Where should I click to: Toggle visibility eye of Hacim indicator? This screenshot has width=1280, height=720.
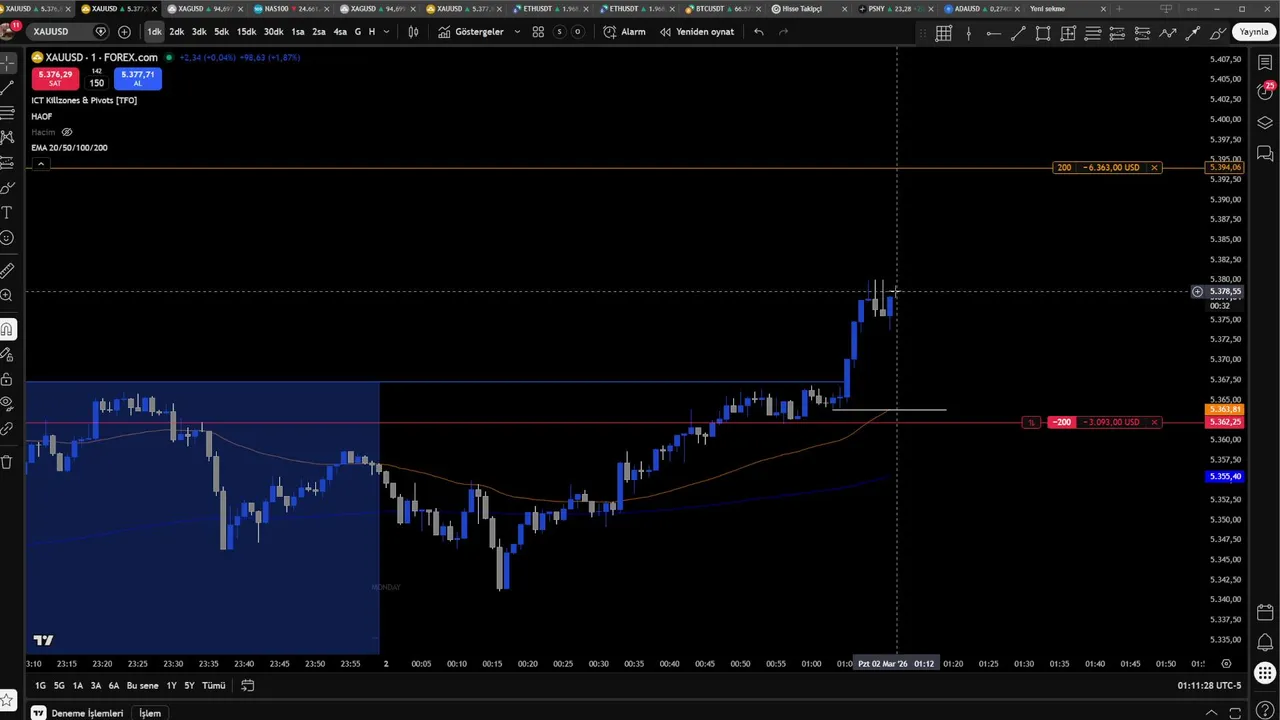coord(67,132)
